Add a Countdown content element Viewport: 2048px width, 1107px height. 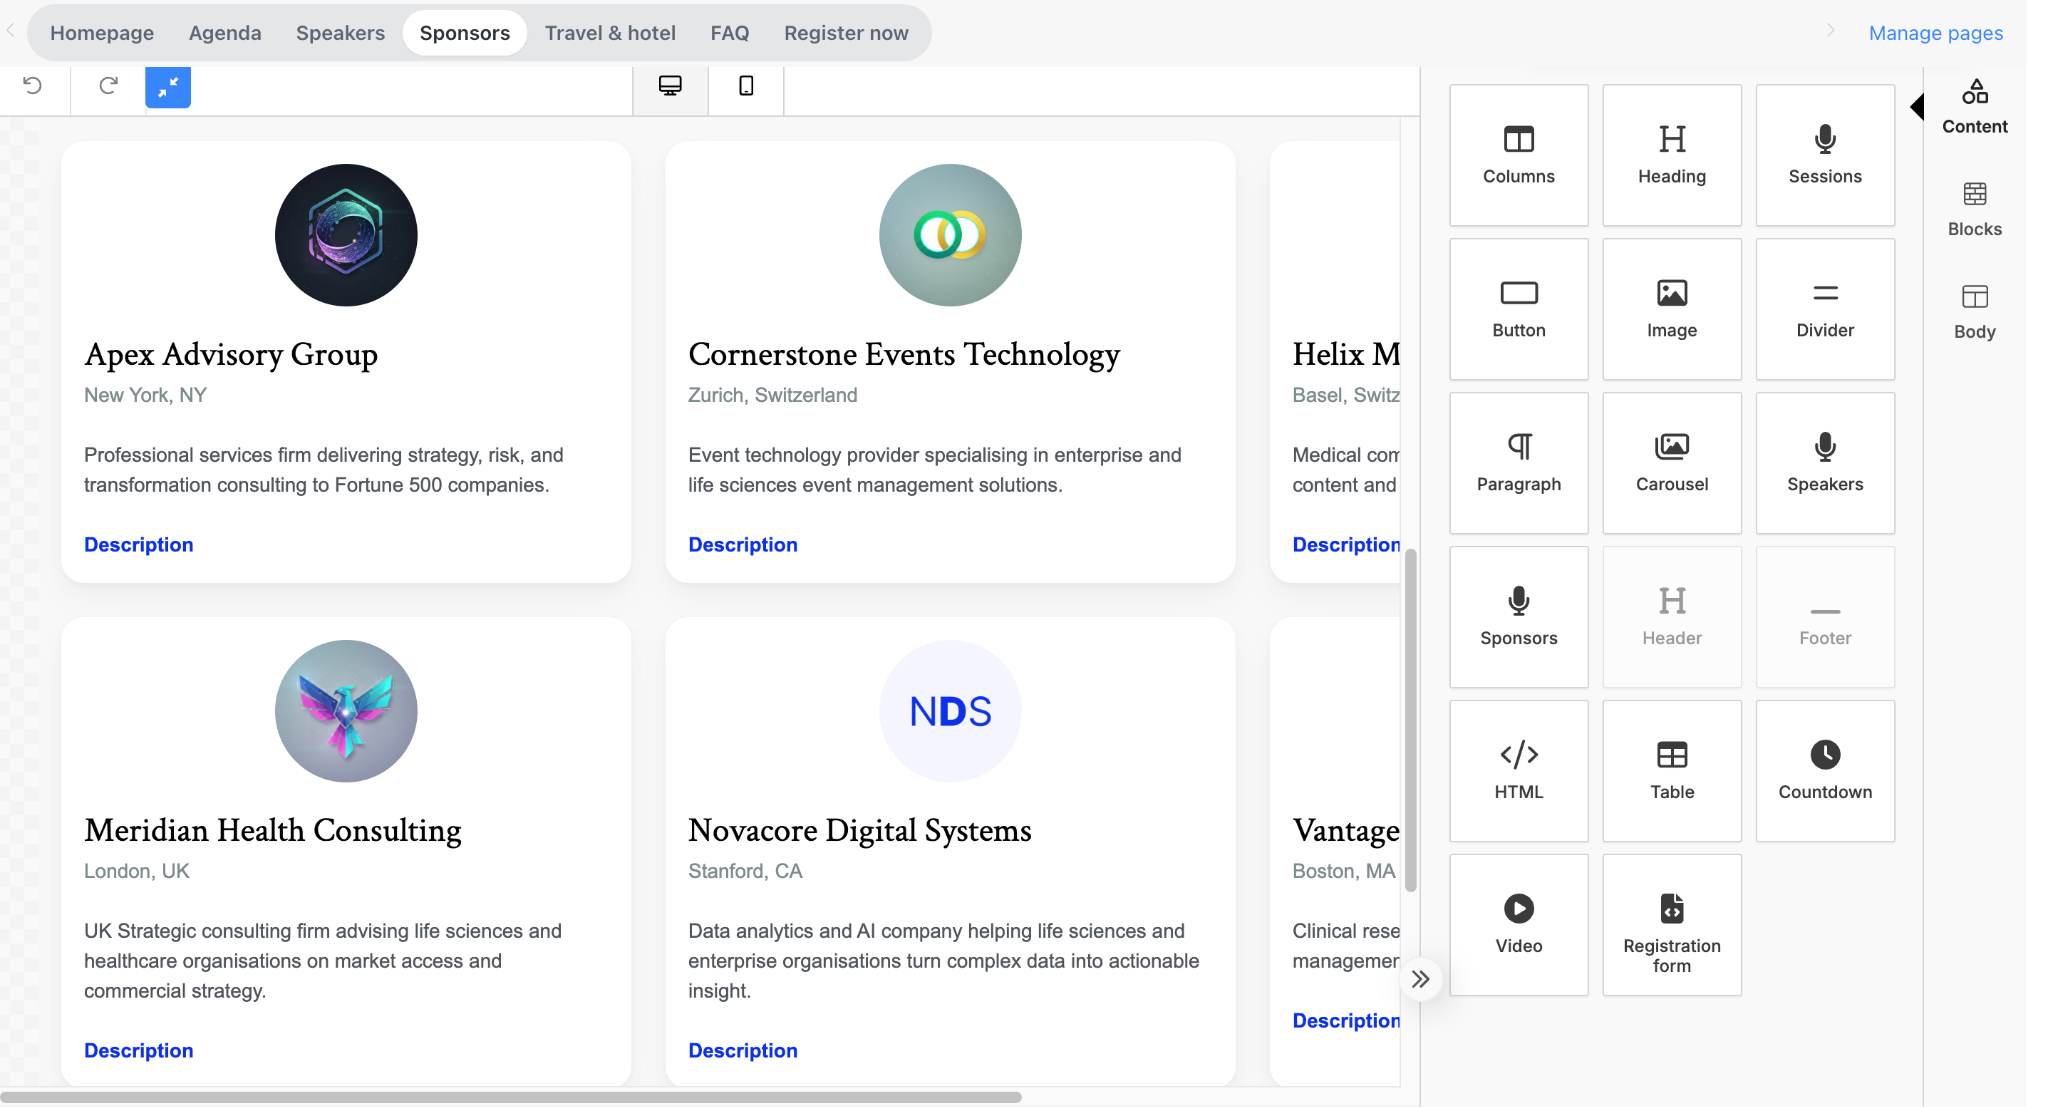1825,771
